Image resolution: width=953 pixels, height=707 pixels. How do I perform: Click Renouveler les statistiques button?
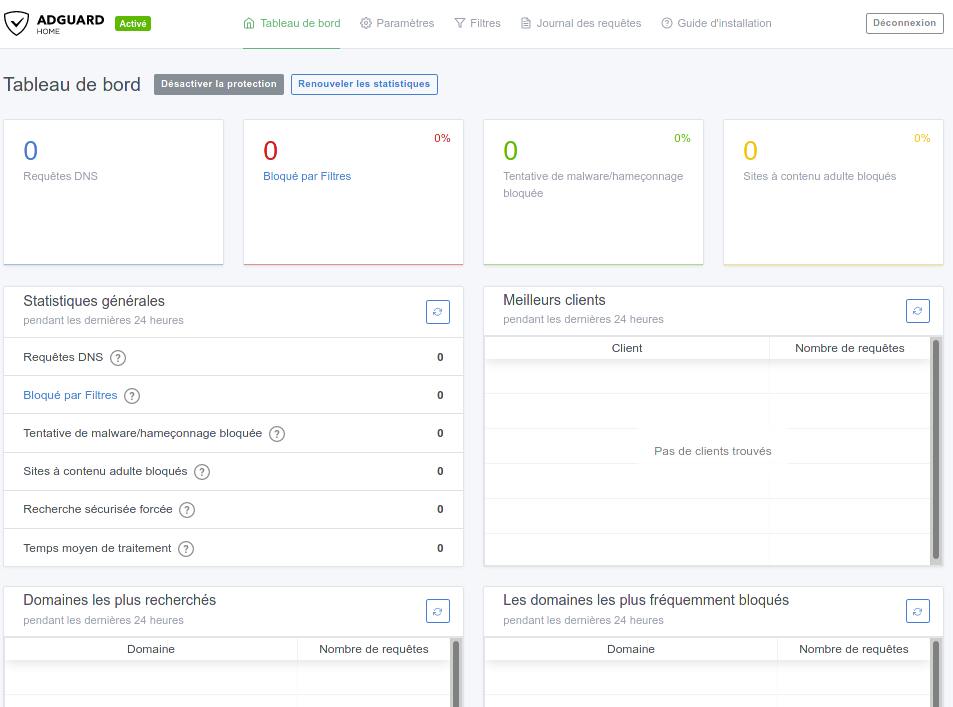coord(364,84)
